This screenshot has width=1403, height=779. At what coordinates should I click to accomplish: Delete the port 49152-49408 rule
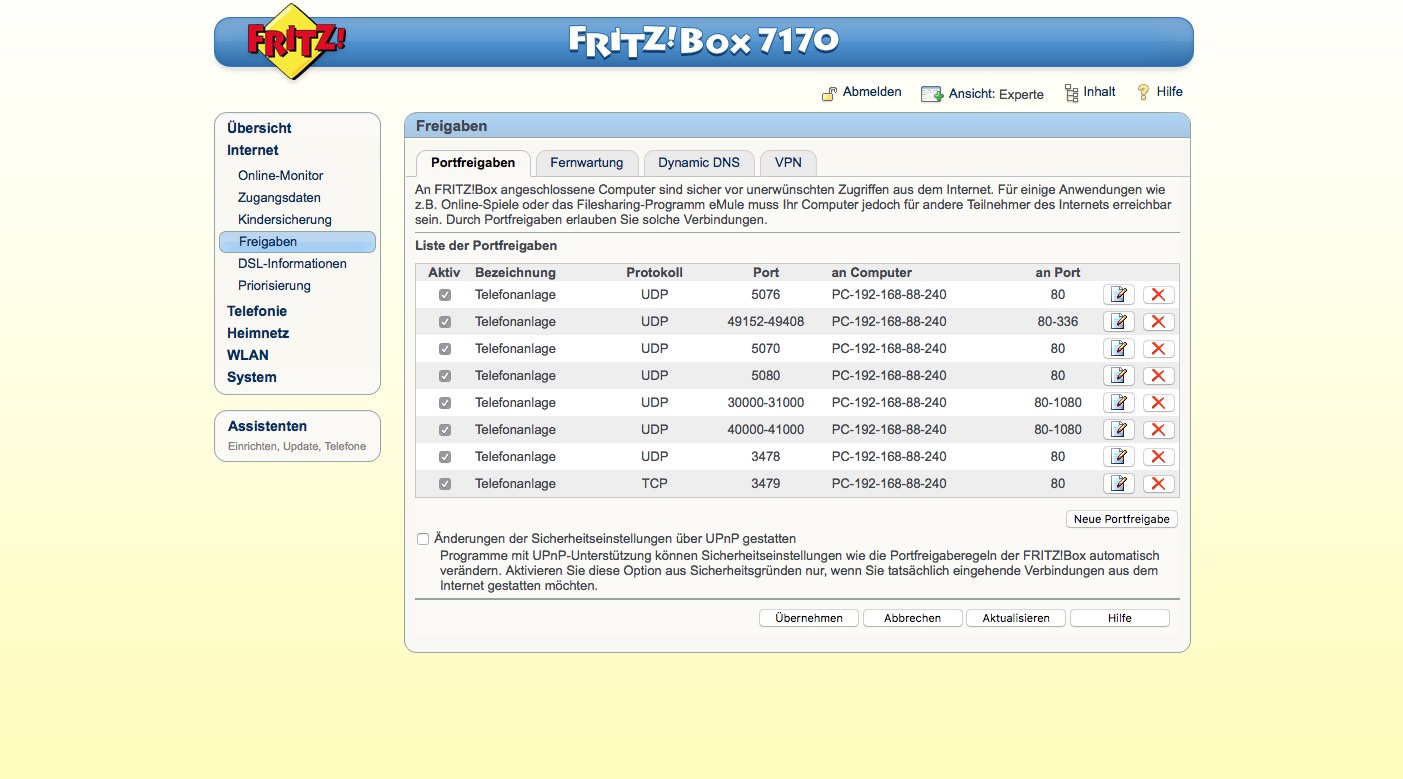click(x=1158, y=322)
